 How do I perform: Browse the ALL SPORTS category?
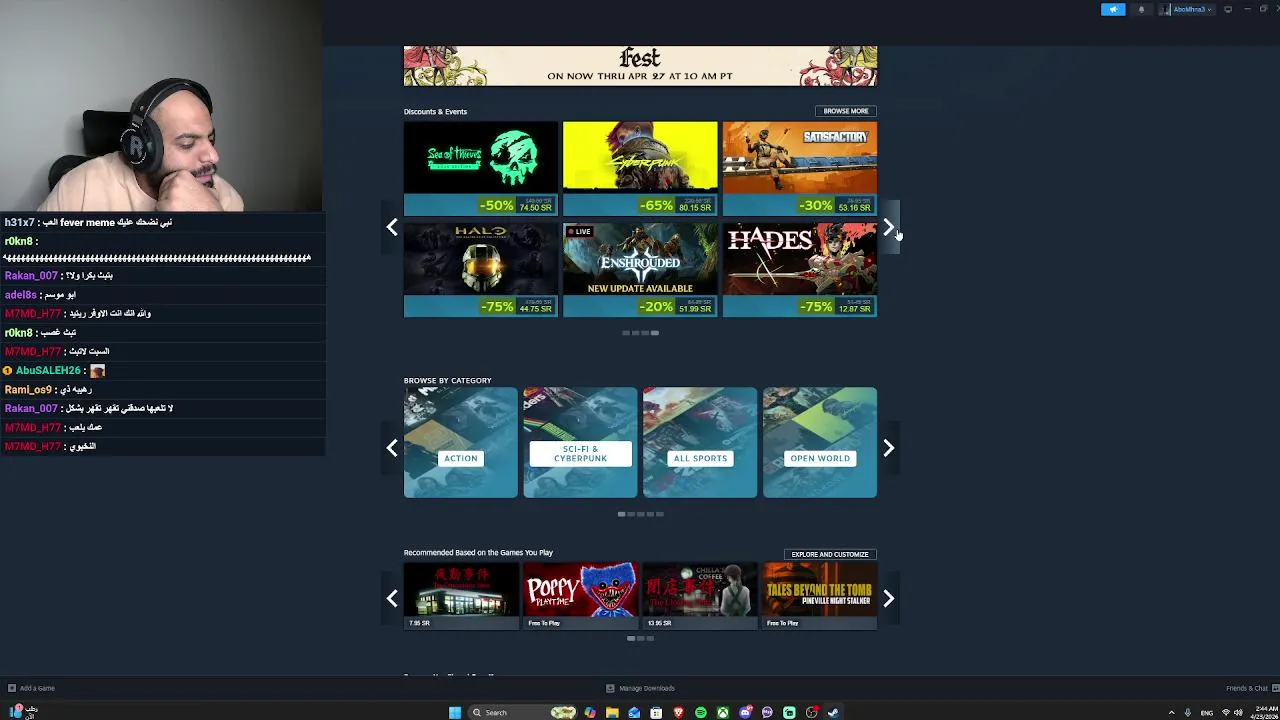700,442
